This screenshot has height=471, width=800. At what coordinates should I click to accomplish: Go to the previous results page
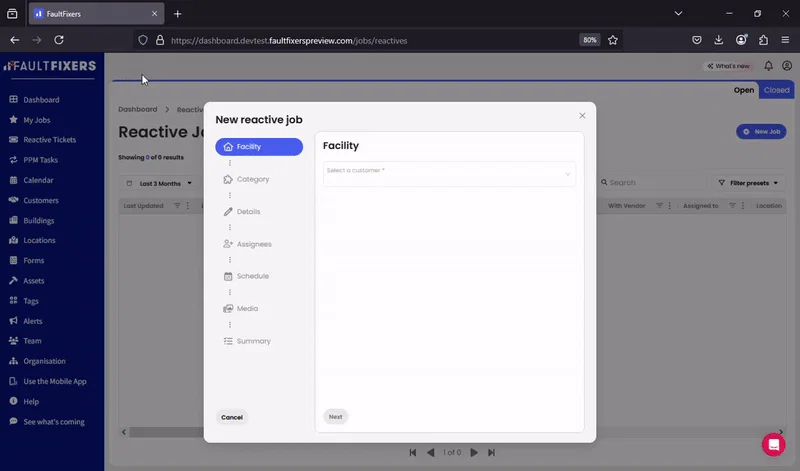coord(431,453)
